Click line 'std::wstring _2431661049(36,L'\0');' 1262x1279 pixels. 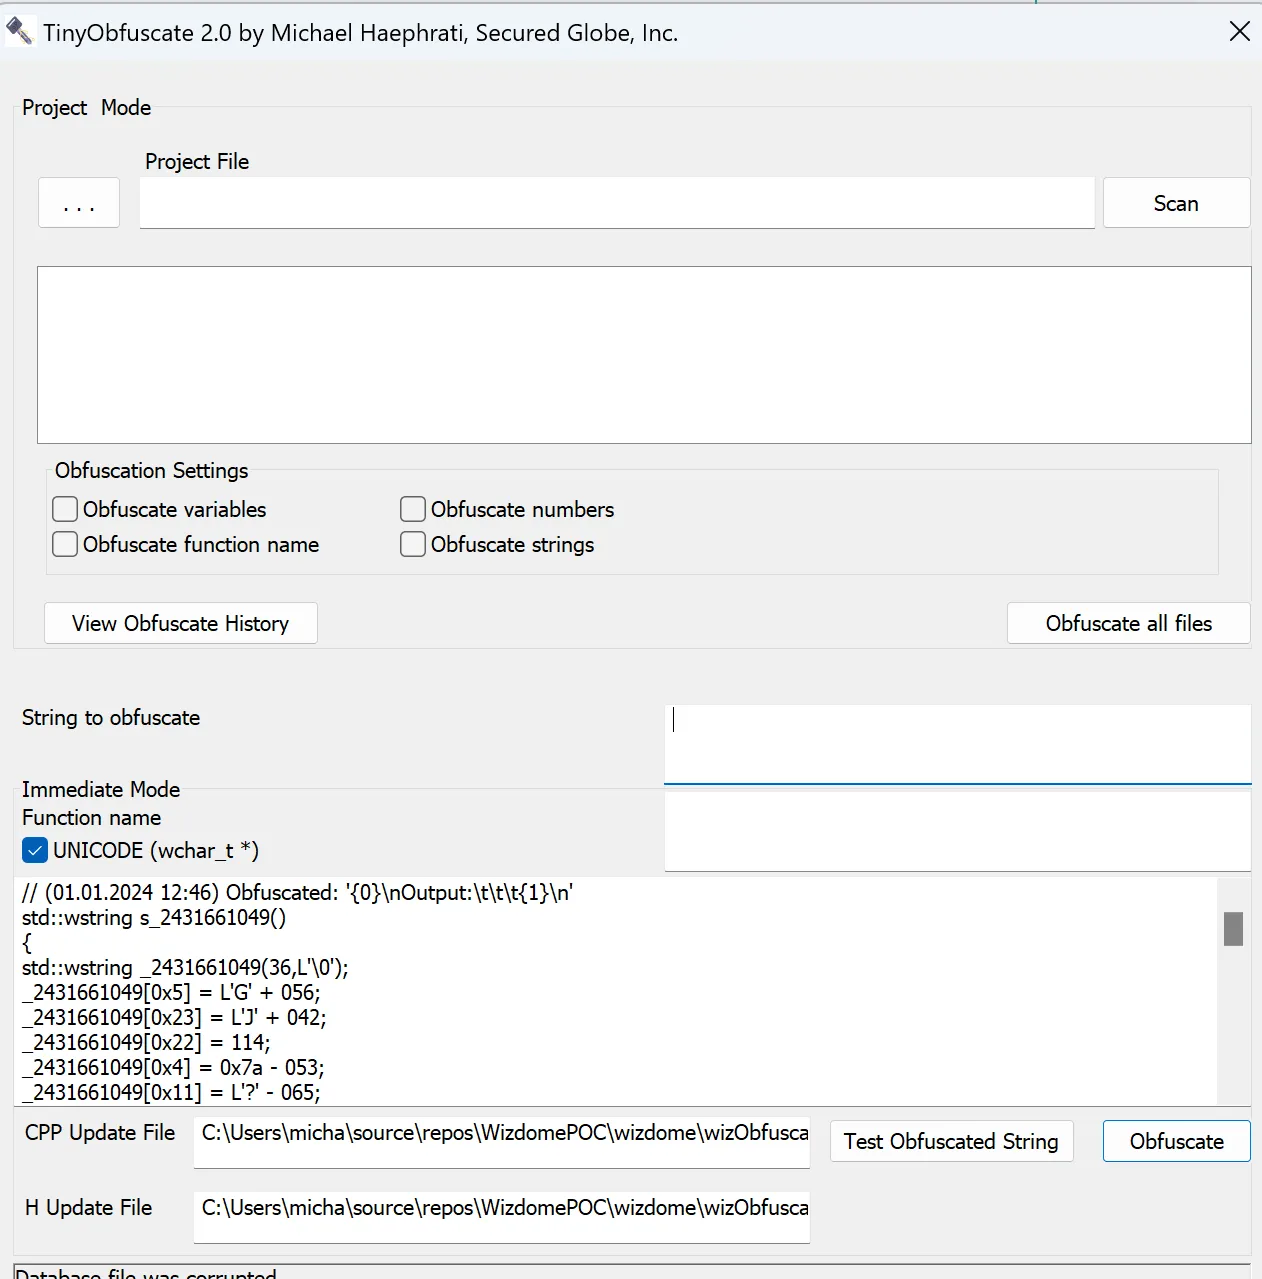click(x=185, y=967)
